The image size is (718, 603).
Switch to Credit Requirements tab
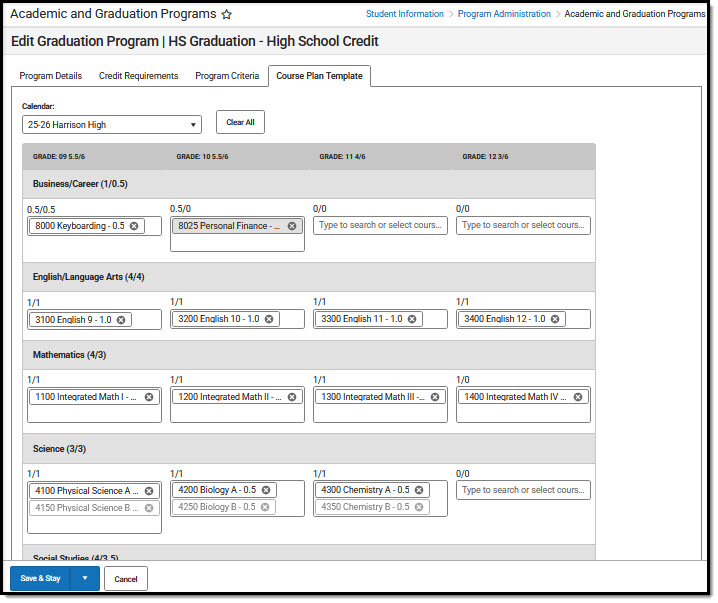tap(139, 76)
